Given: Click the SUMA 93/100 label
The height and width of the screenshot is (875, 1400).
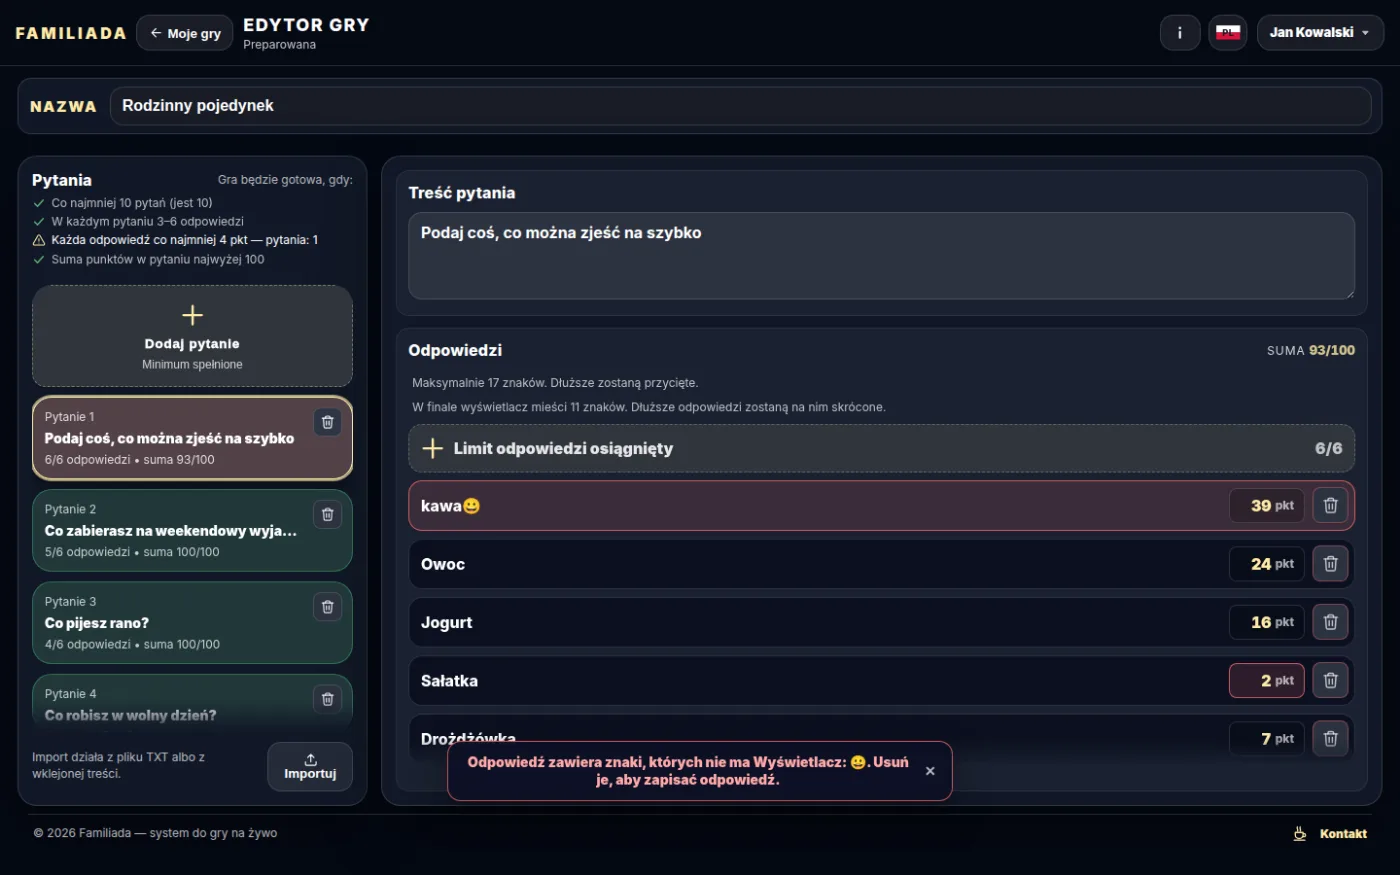Looking at the screenshot, I should pyautogui.click(x=1310, y=350).
